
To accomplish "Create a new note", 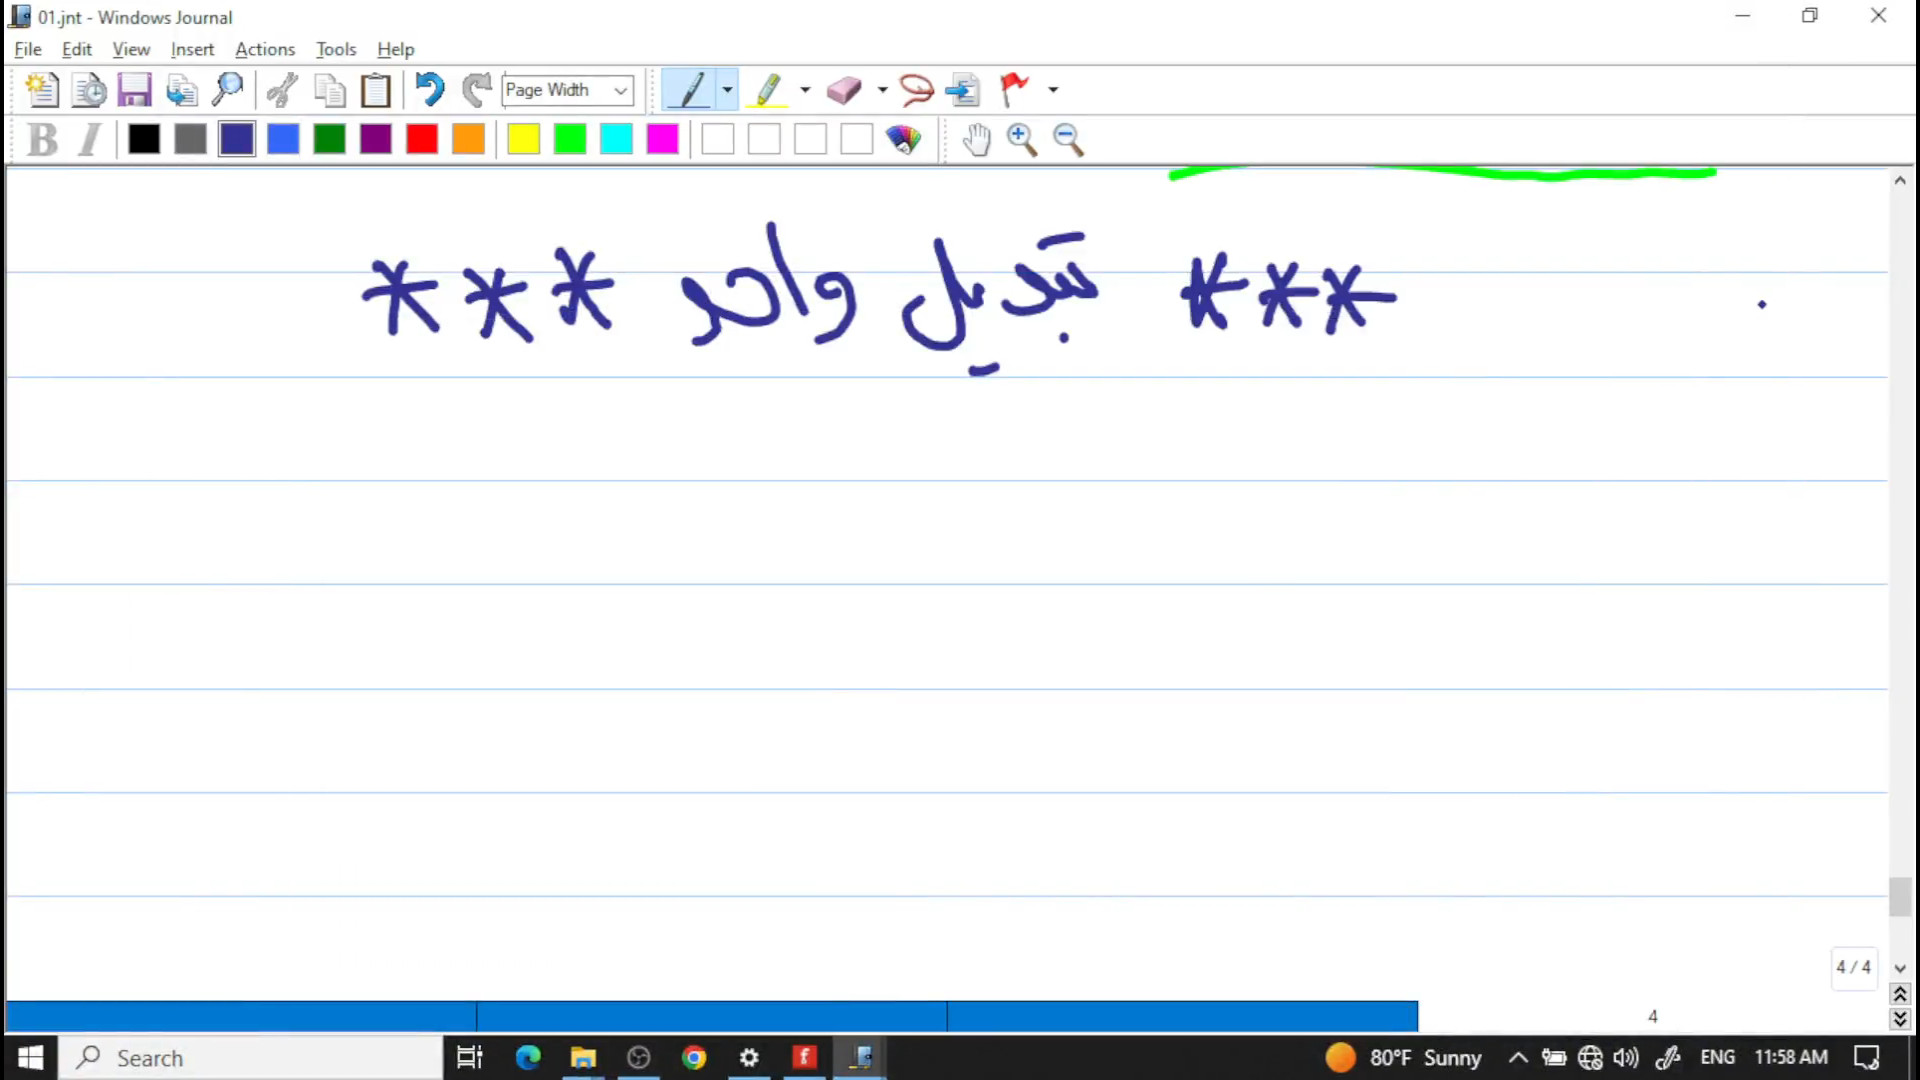I will tap(42, 90).
